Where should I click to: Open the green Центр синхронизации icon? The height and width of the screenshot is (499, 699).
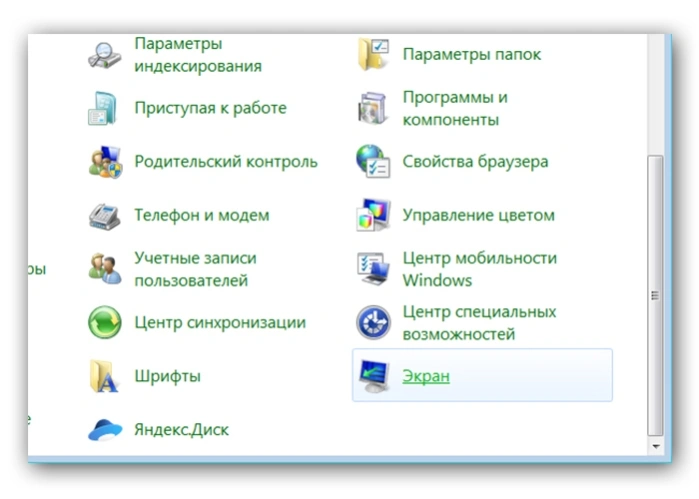(105, 322)
